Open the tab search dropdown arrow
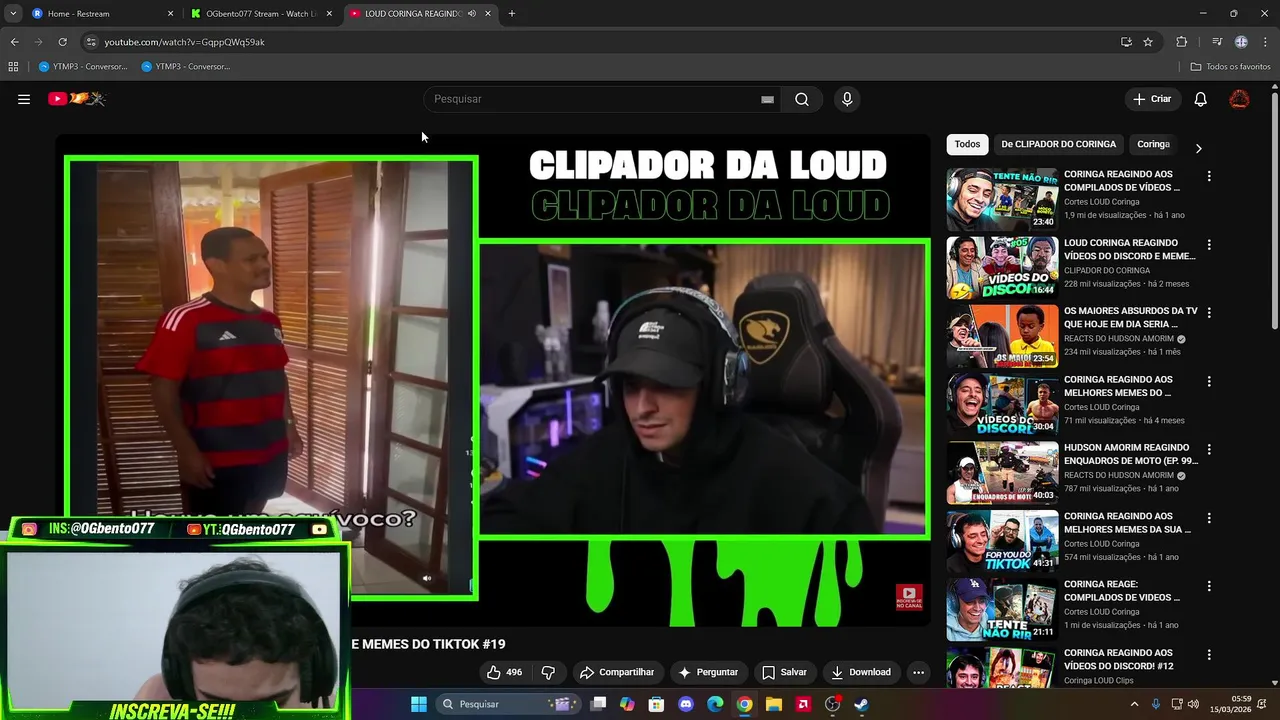1280x720 pixels. coord(13,14)
